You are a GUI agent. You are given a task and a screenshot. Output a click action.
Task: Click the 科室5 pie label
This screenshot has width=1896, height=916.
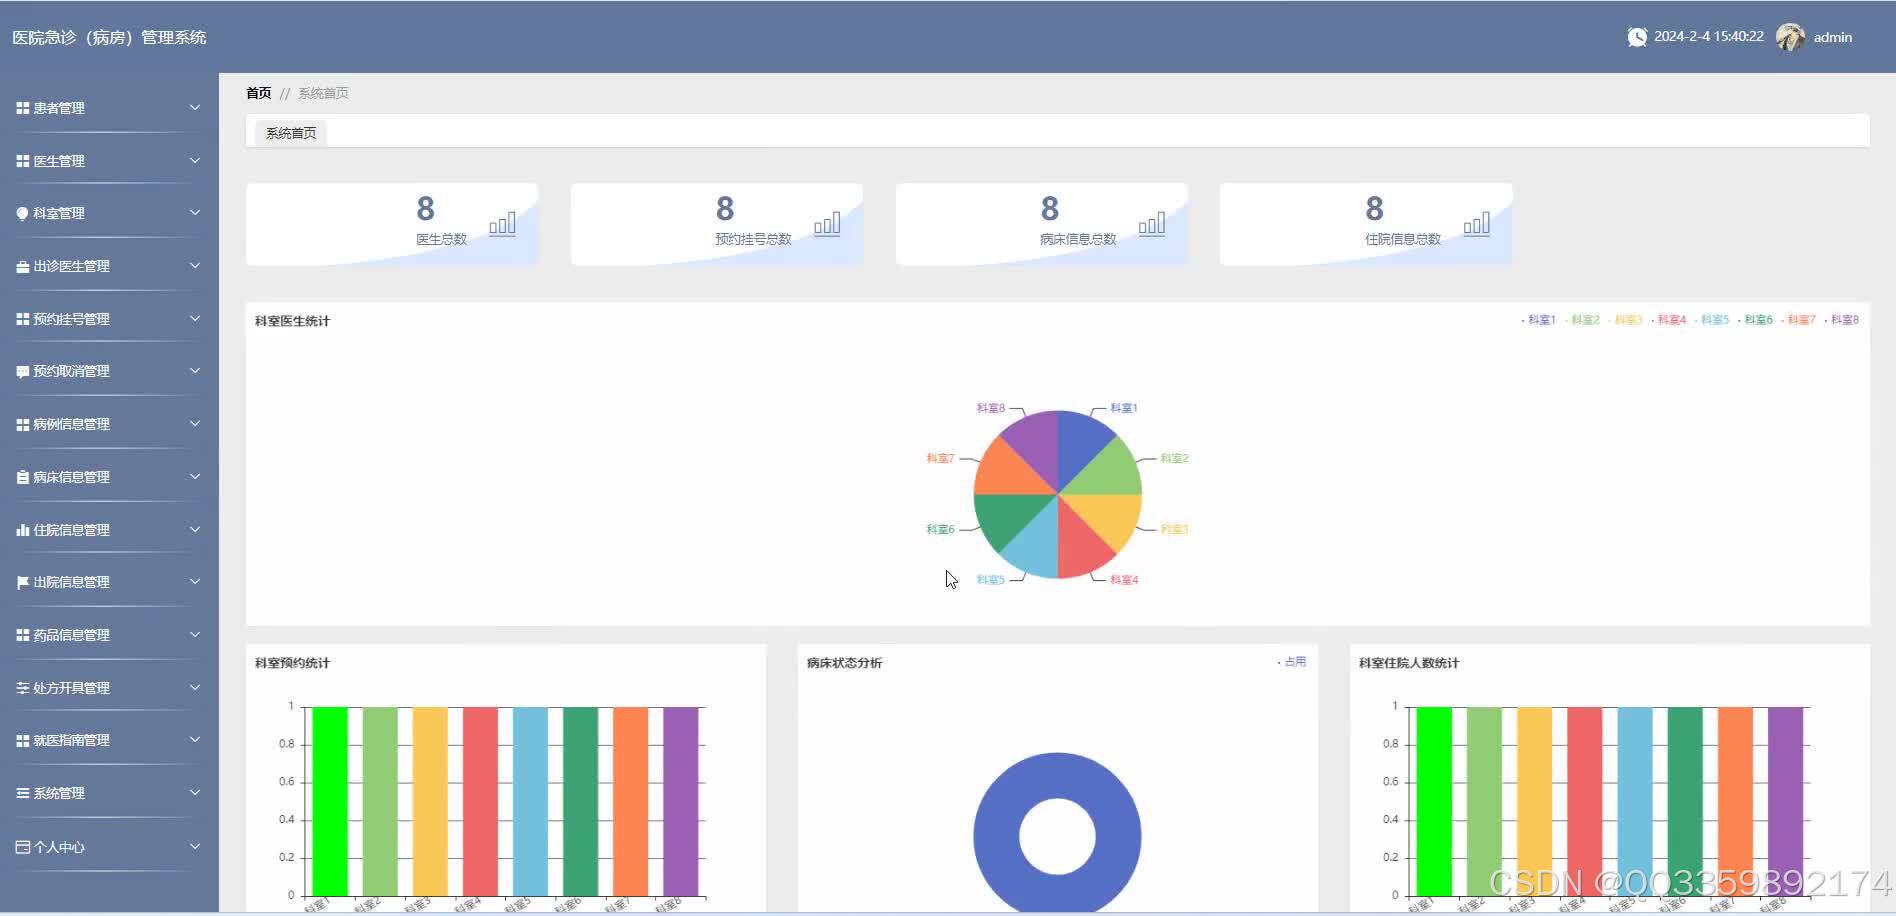(x=991, y=580)
